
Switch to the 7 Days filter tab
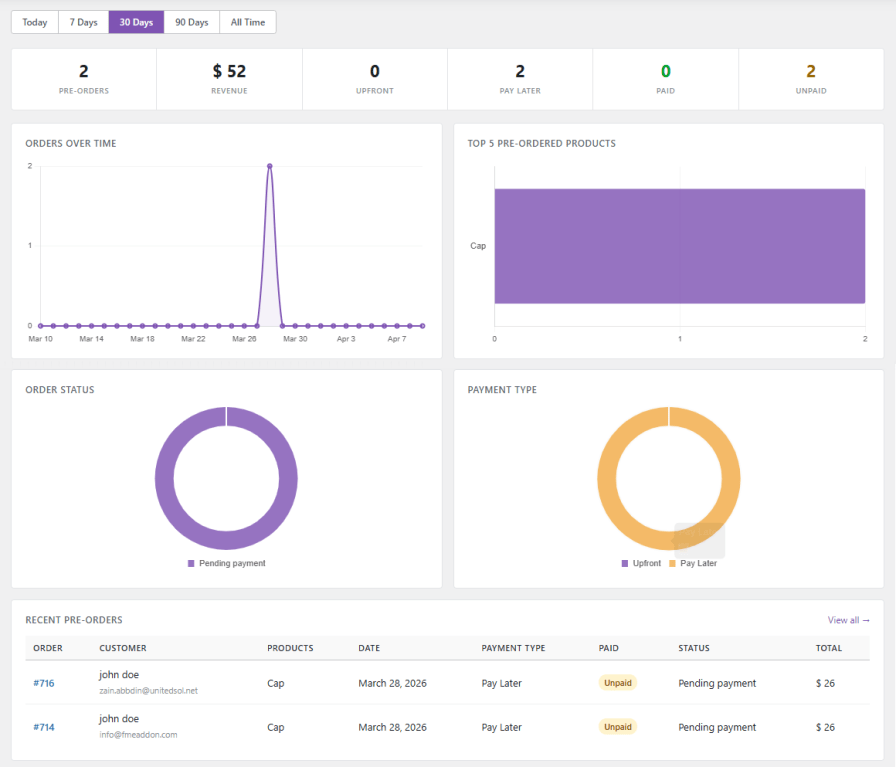(82, 21)
